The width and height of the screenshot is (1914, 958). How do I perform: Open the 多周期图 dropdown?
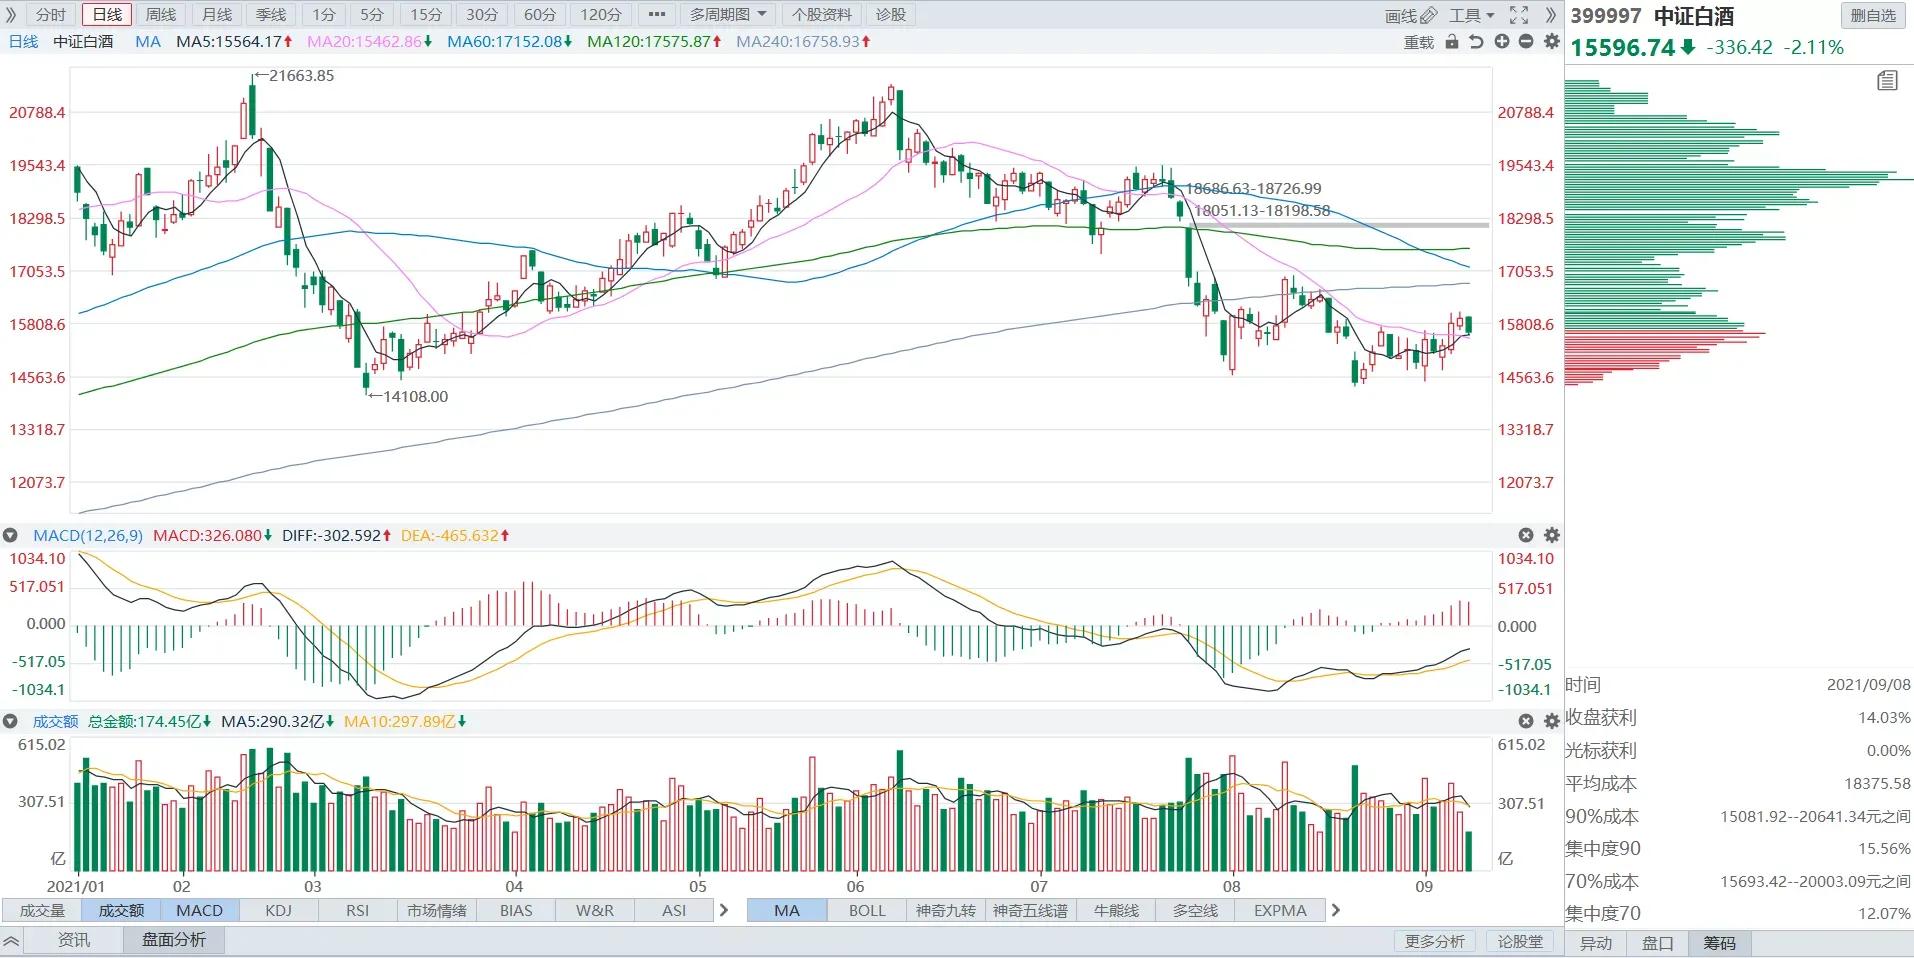point(729,15)
